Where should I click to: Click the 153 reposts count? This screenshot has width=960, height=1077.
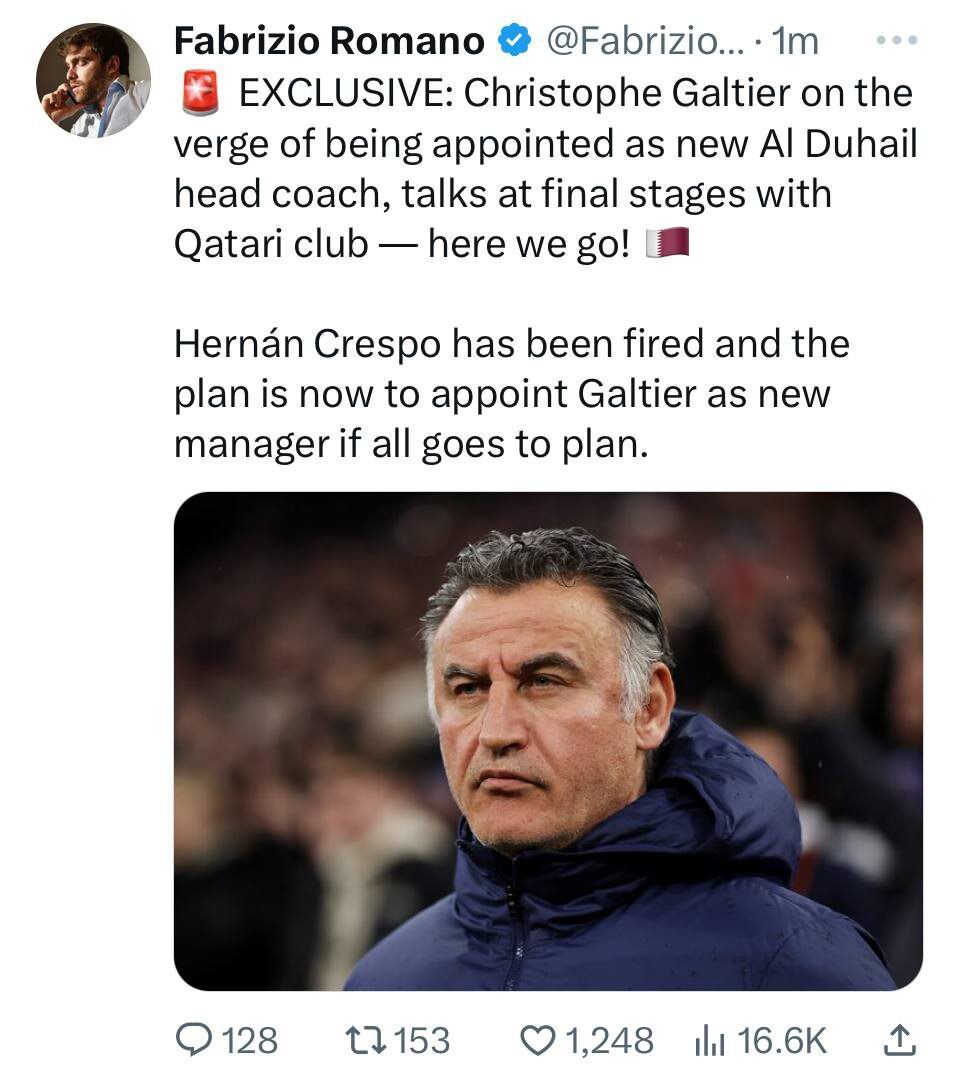coord(422,1040)
